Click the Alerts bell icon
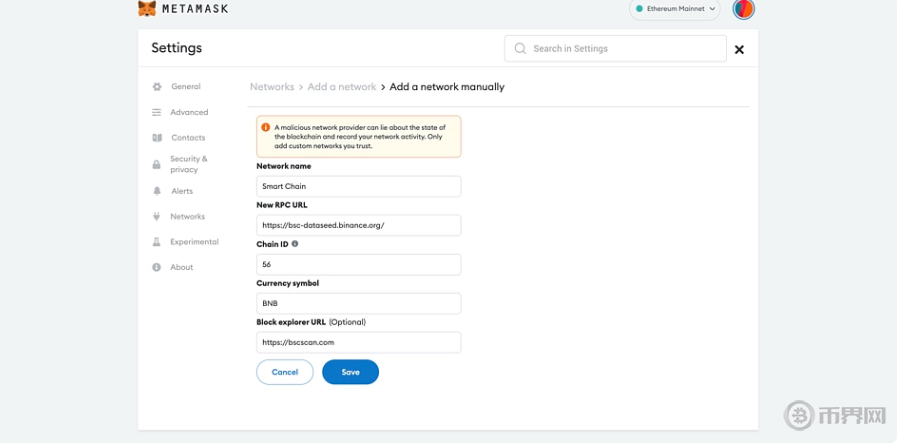 coord(157,191)
